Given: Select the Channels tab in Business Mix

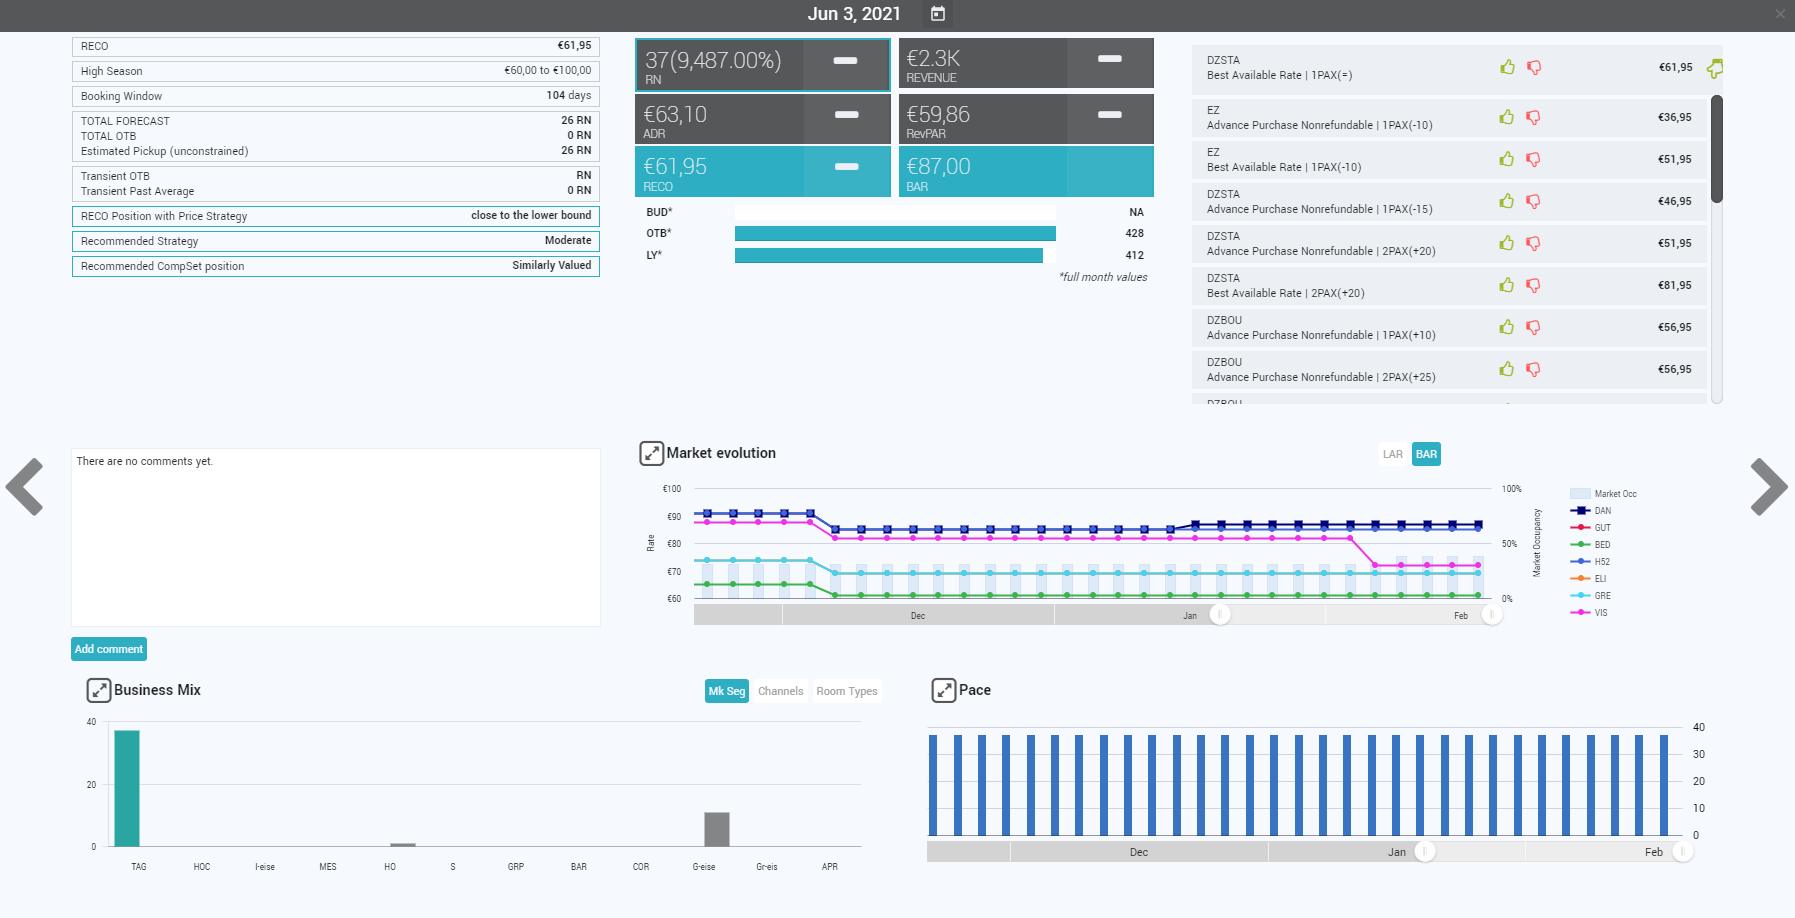Looking at the screenshot, I should [780, 692].
